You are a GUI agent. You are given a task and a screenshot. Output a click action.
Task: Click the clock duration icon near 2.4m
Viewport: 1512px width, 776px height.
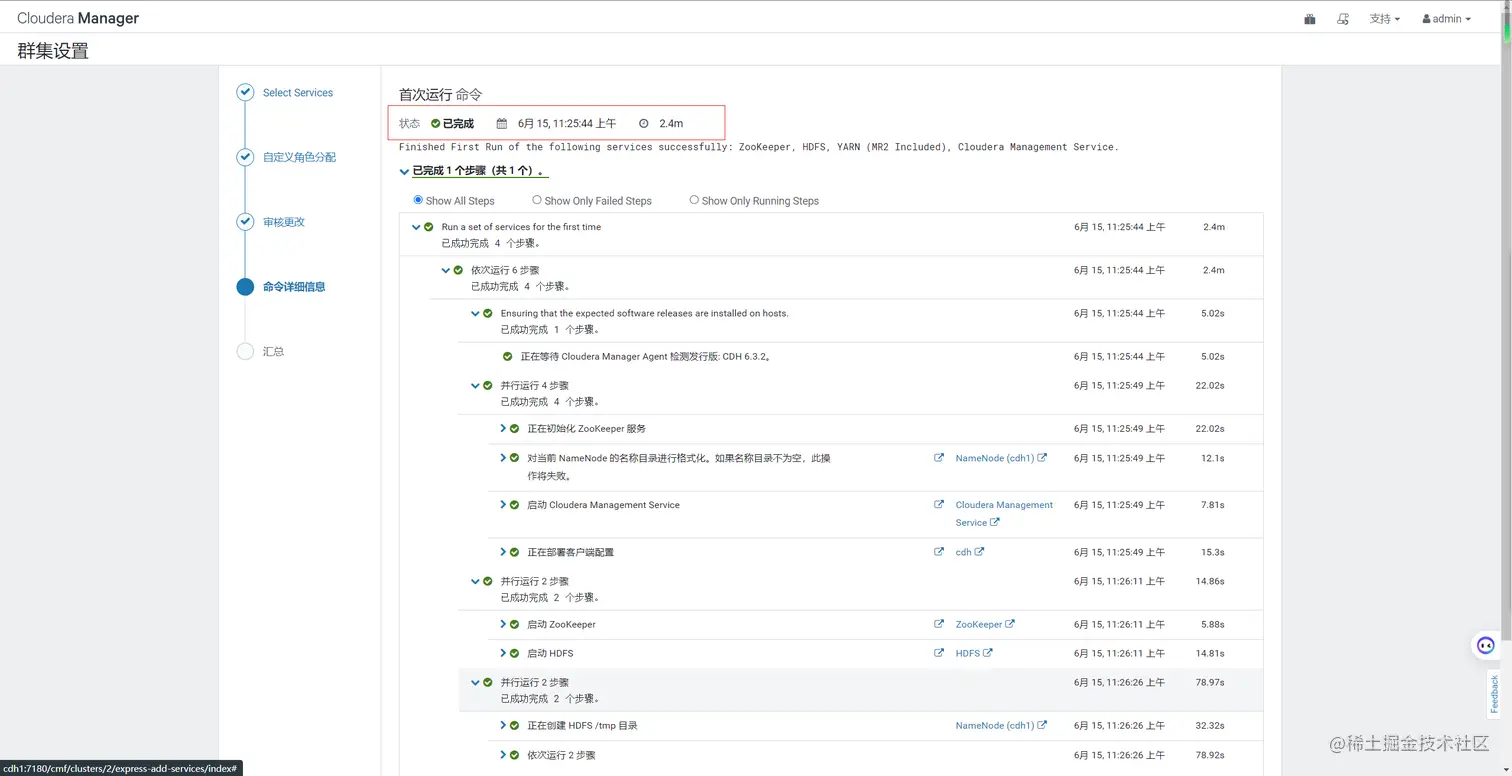644,124
